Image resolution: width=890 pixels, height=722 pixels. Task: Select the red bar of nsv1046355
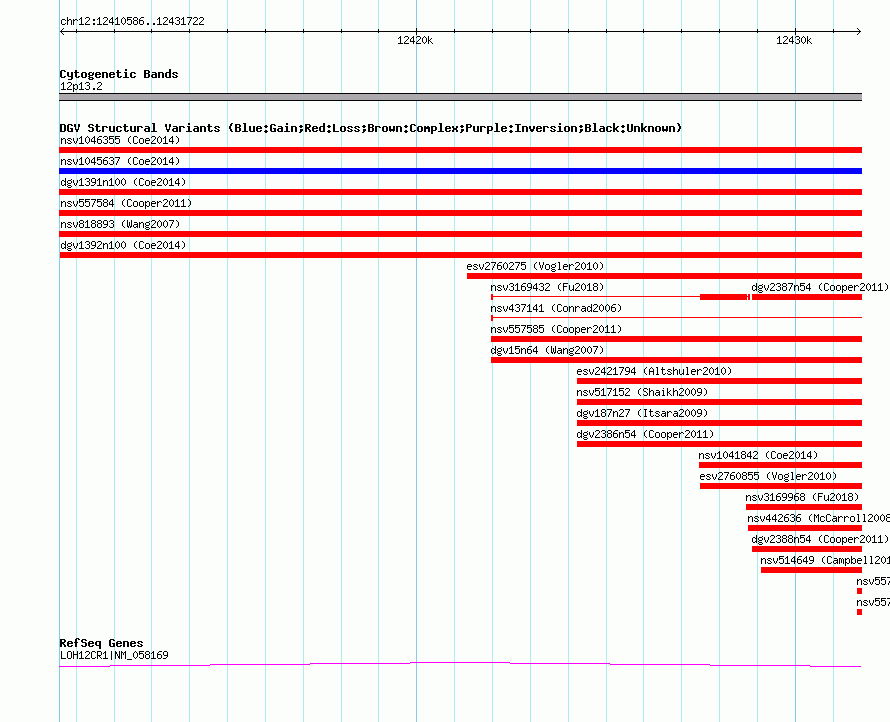point(460,150)
